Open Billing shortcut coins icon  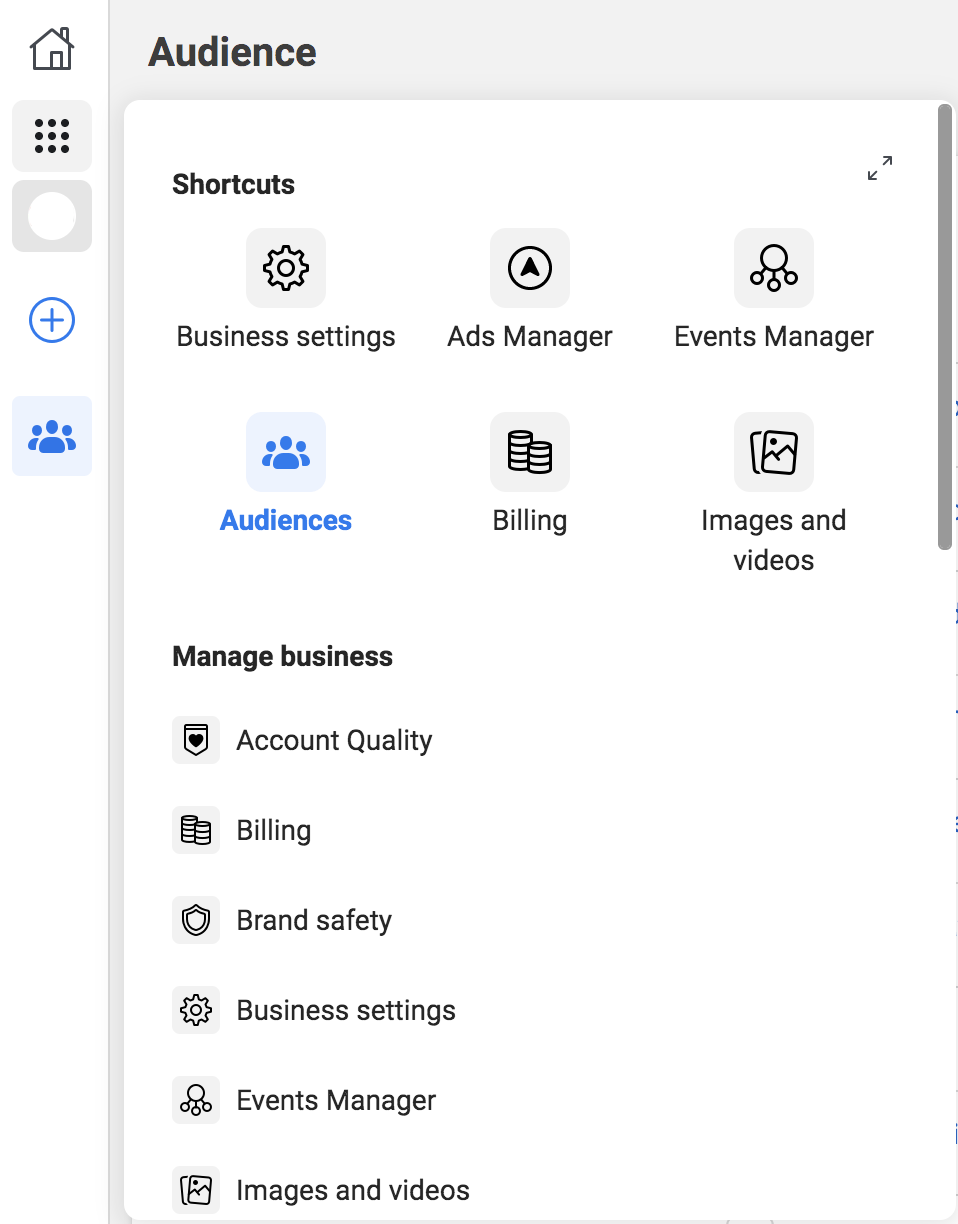[x=530, y=452]
